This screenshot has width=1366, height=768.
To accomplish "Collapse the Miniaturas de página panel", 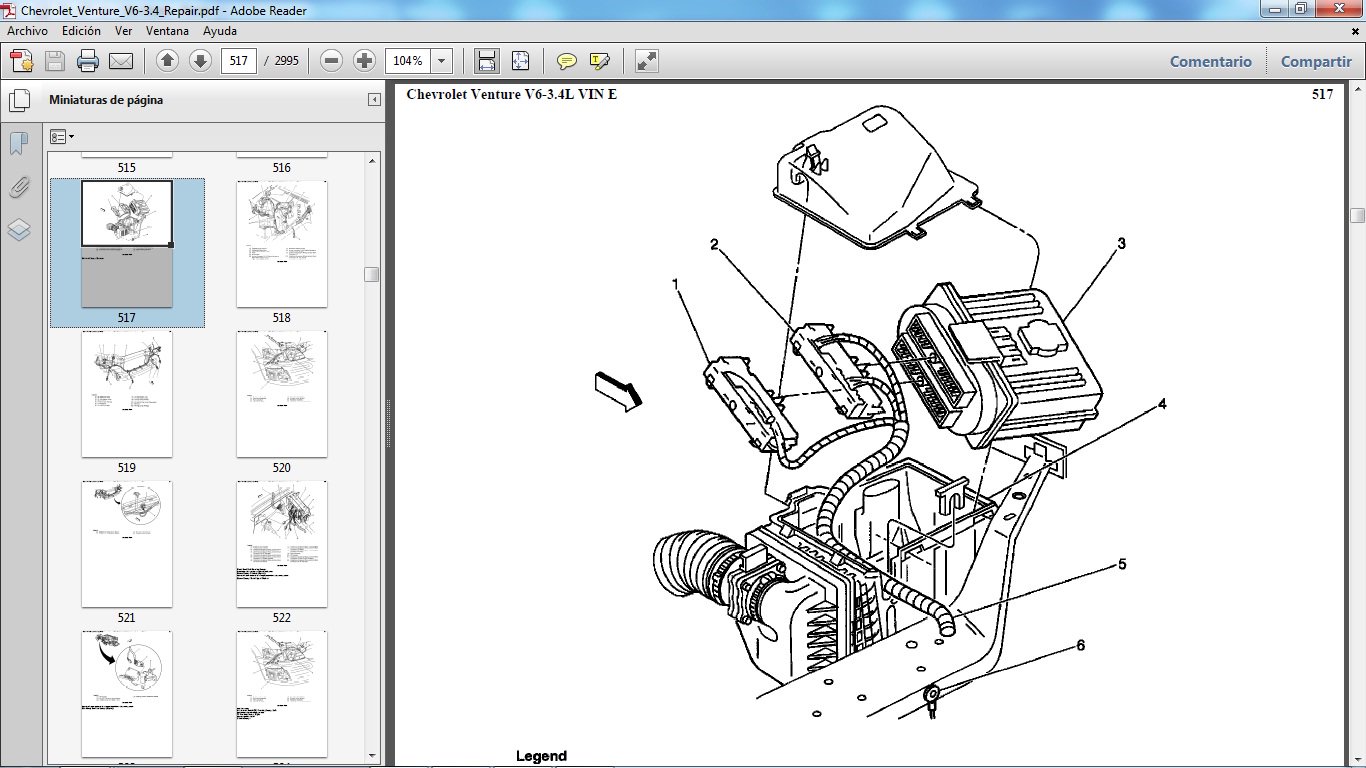I will pos(374,100).
